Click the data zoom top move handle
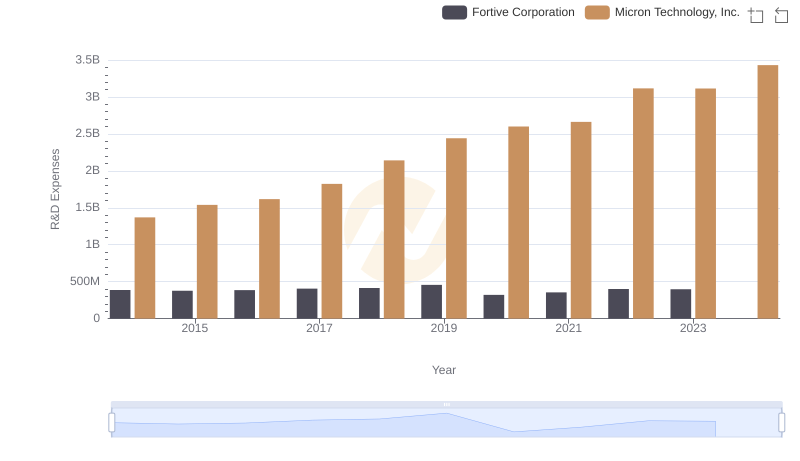 coord(446,404)
